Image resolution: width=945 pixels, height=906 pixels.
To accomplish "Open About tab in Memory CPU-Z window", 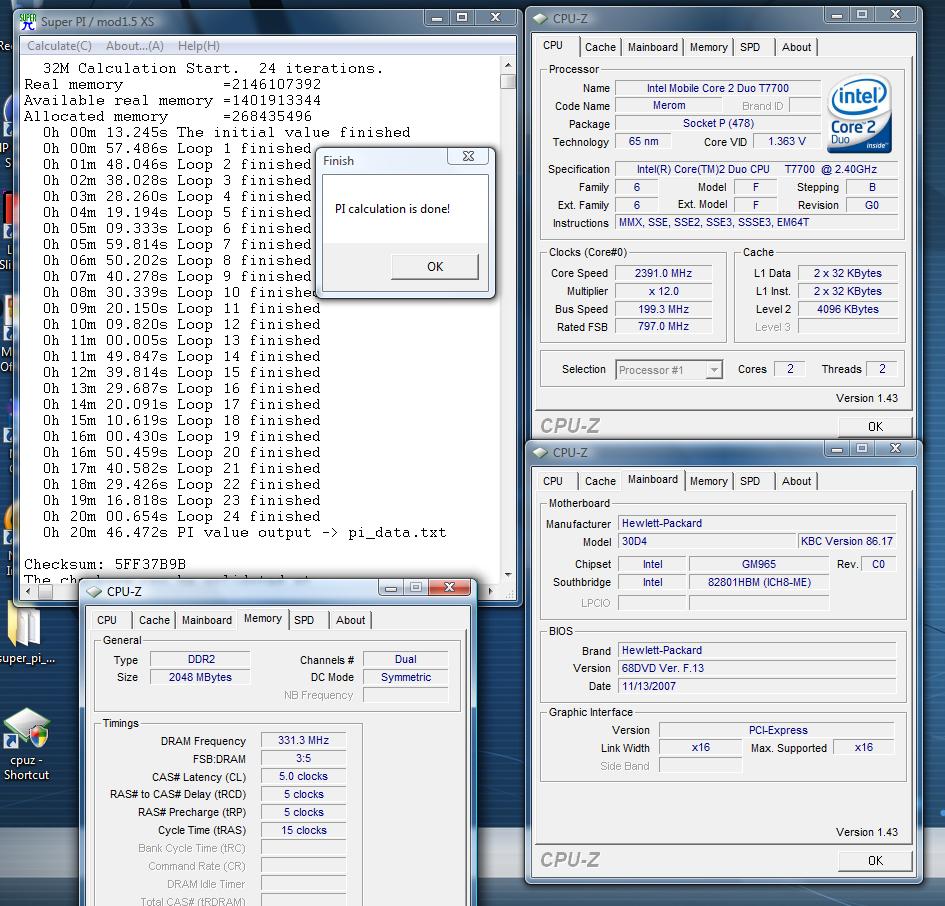I will pos(350,620).
